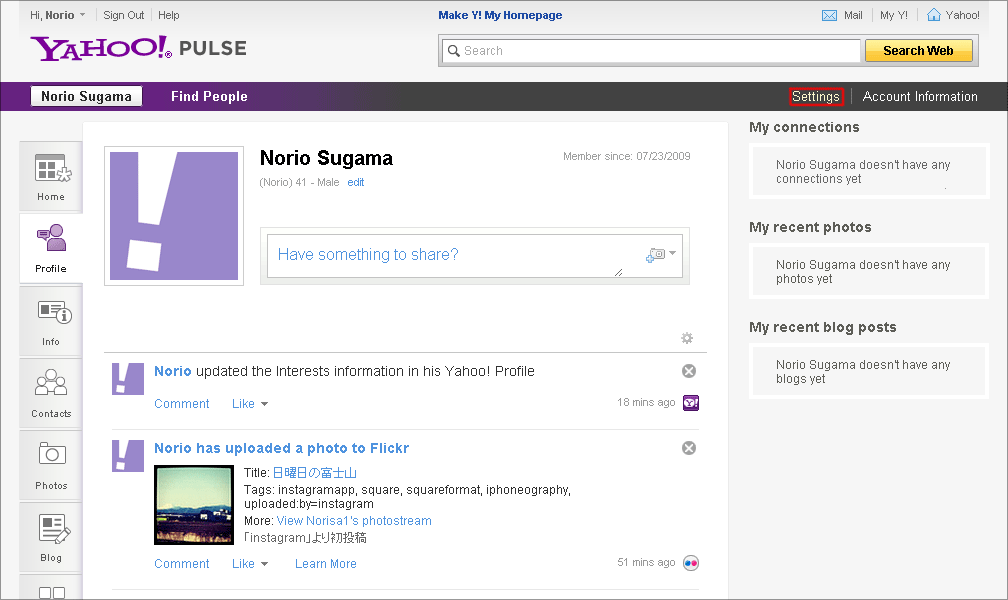
Task: Click the Yahoo! Pulse logo
Action: click(x=138, y=48)
